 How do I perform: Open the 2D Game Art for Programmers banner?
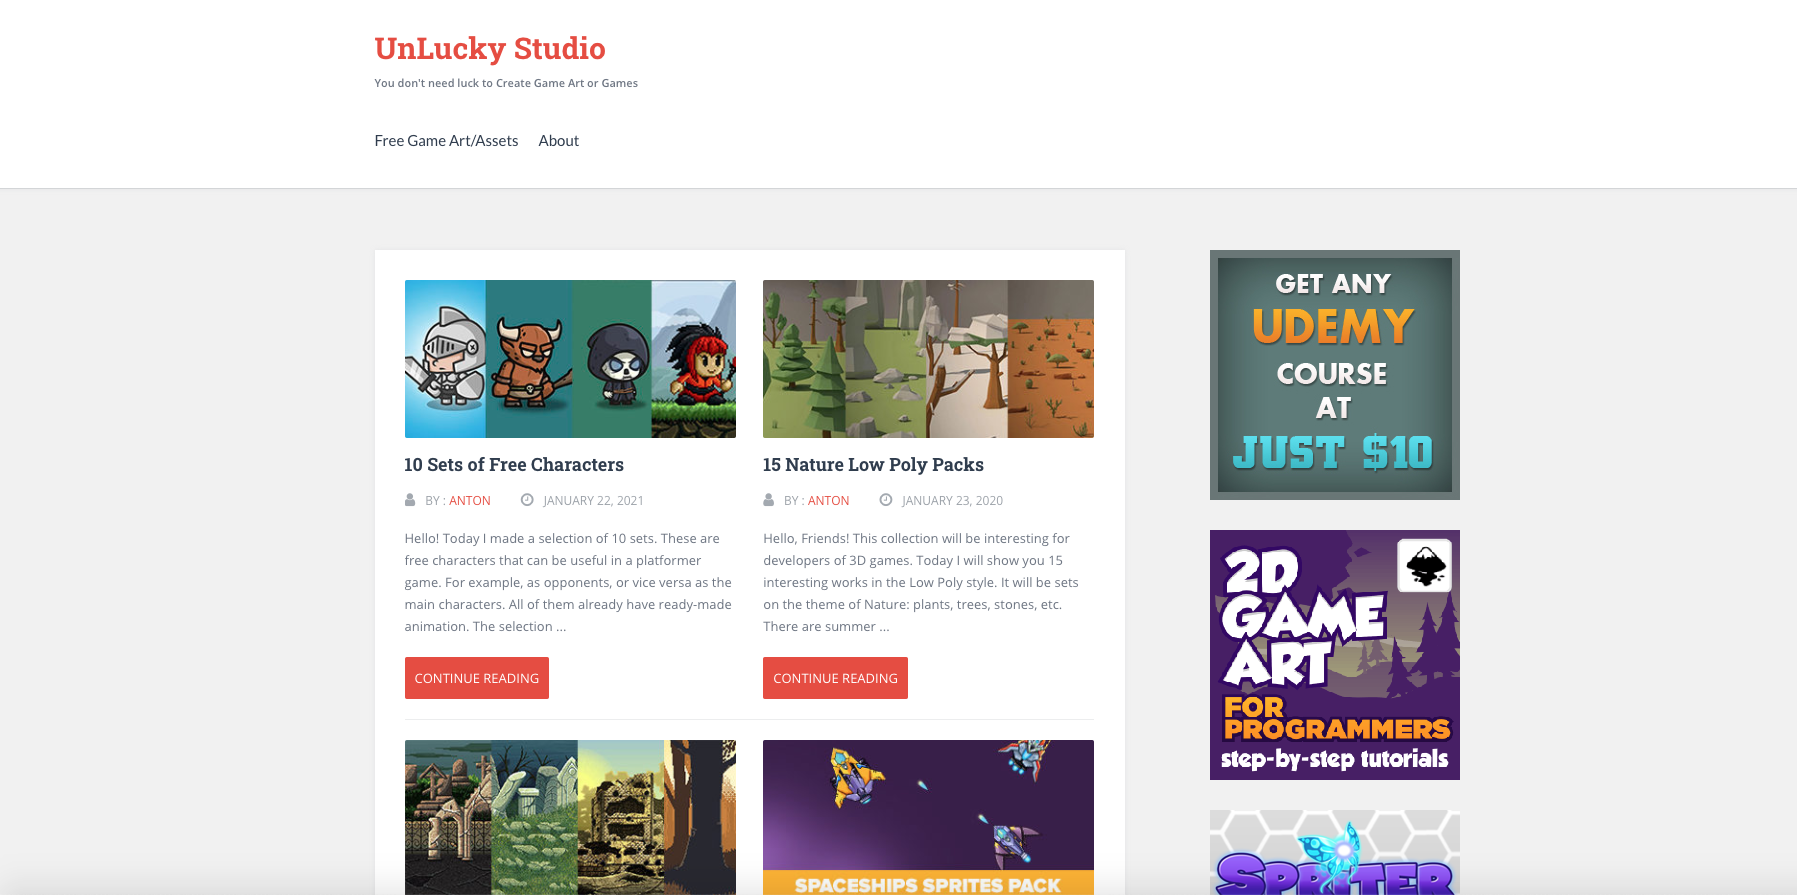(x=1334, y=655)
